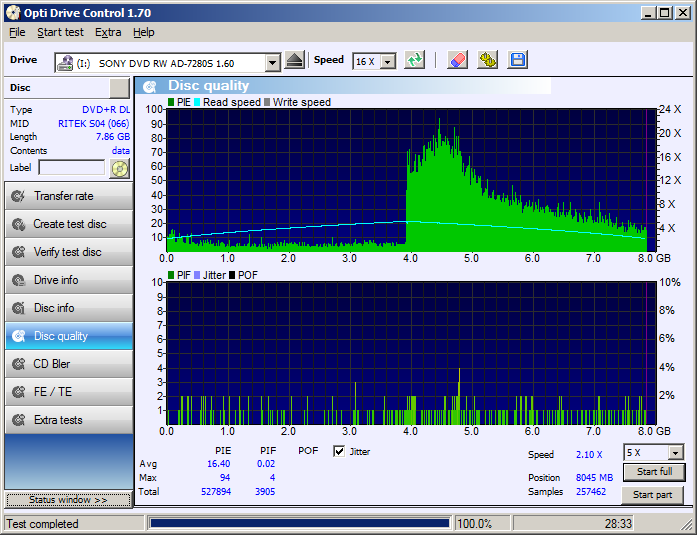Viewport: 697px width, 535px height.
Task: Select Verify test disc in sidebar
Action: tap(69, 252)
